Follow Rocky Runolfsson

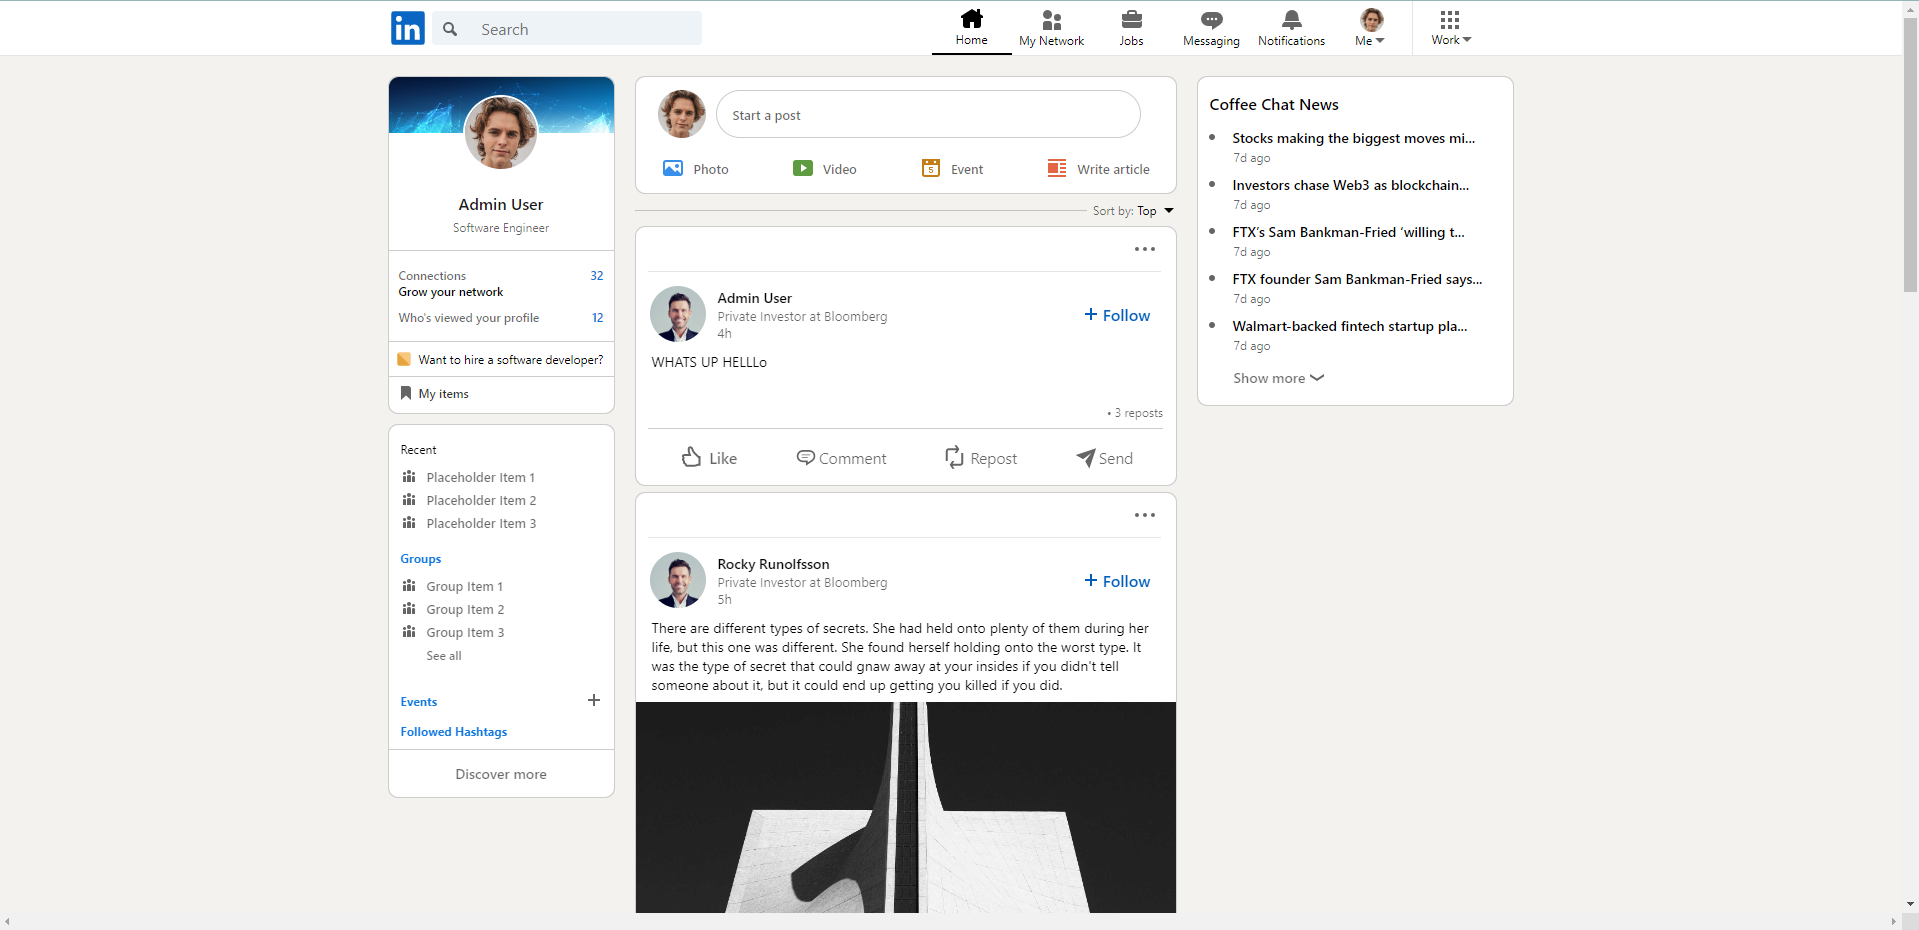pos(1116,581)
